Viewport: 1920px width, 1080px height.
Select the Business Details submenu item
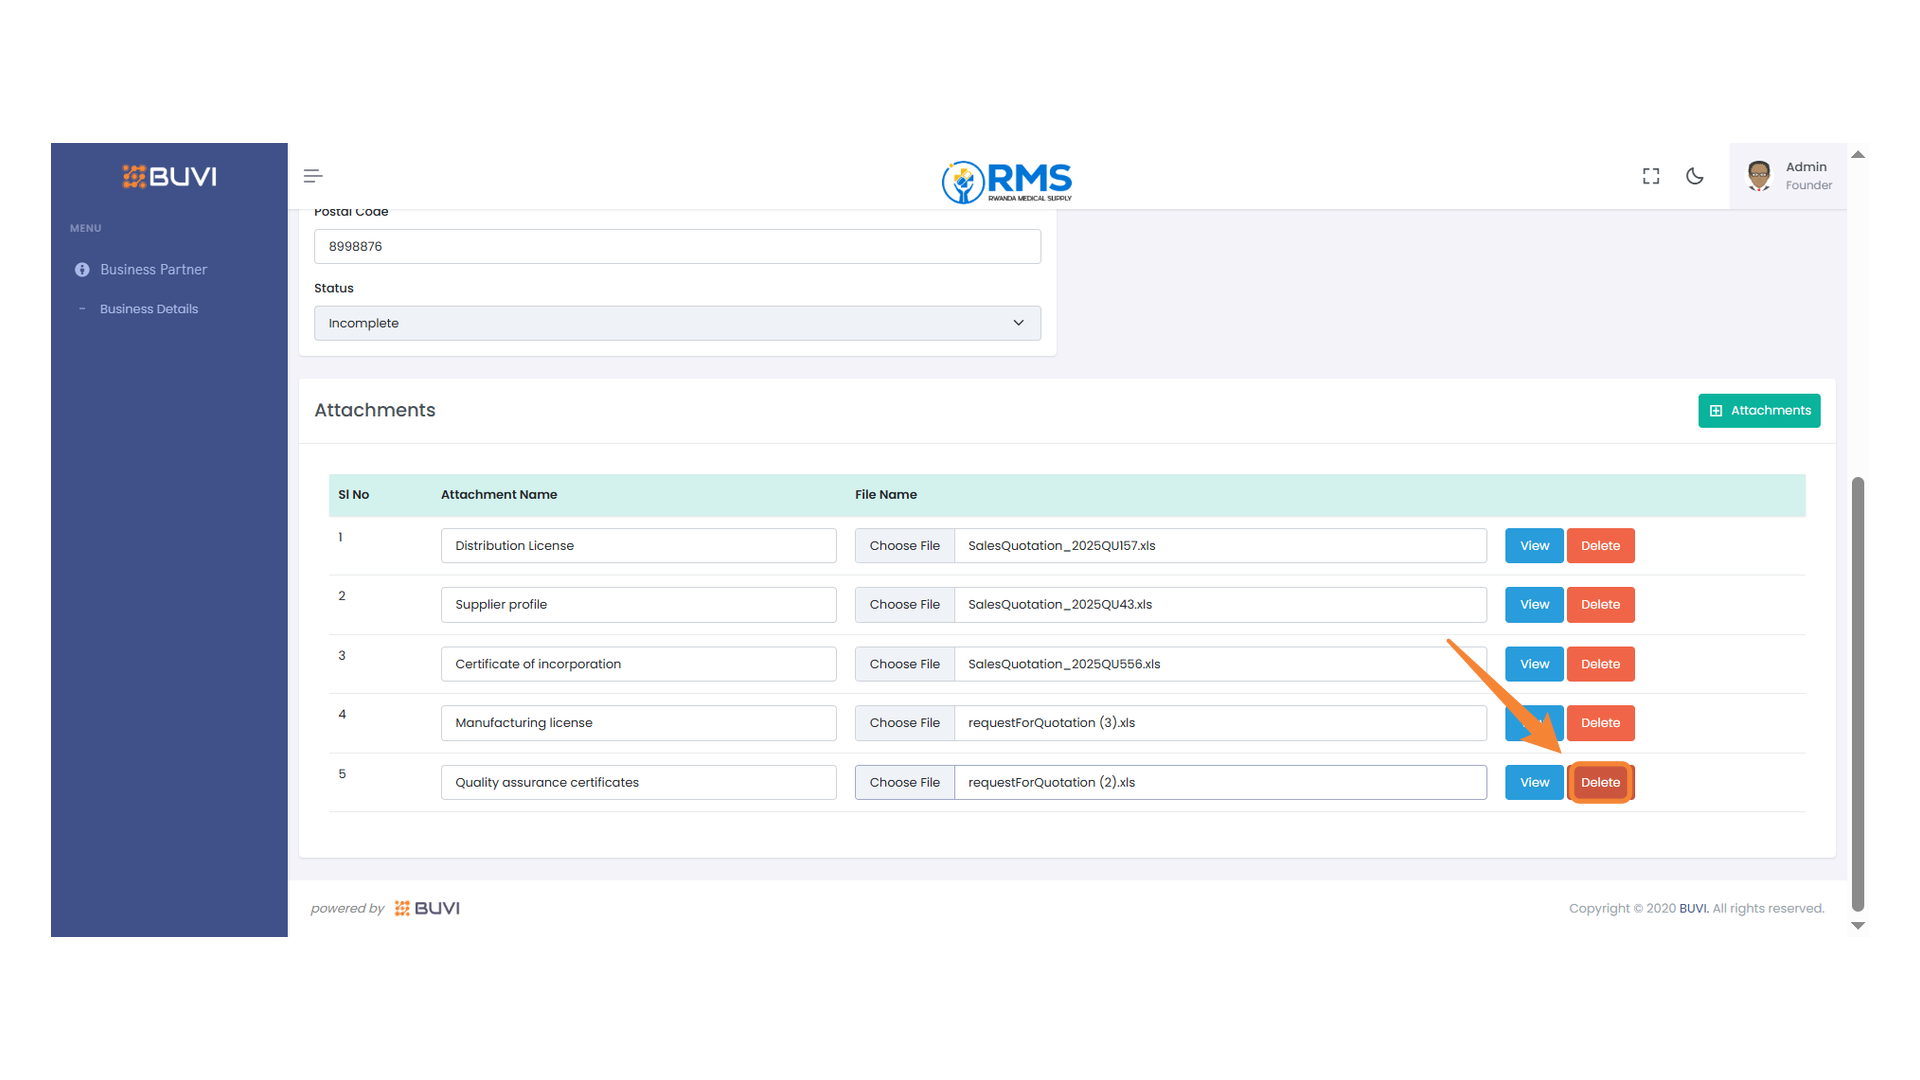coord(149,309)
